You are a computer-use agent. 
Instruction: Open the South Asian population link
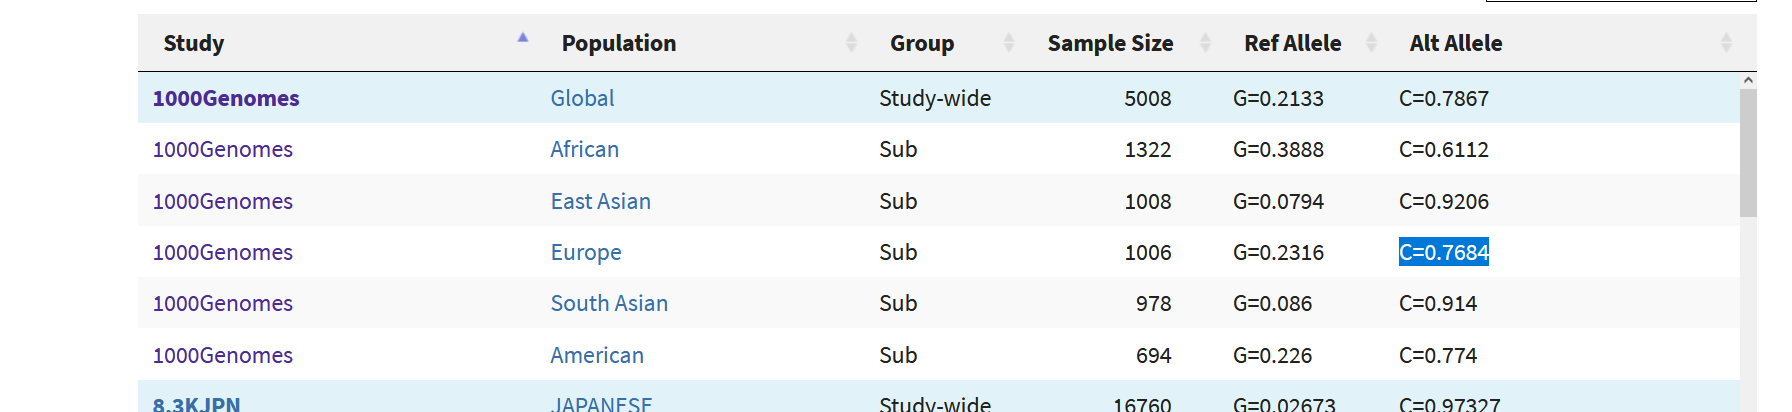[609, 303]
